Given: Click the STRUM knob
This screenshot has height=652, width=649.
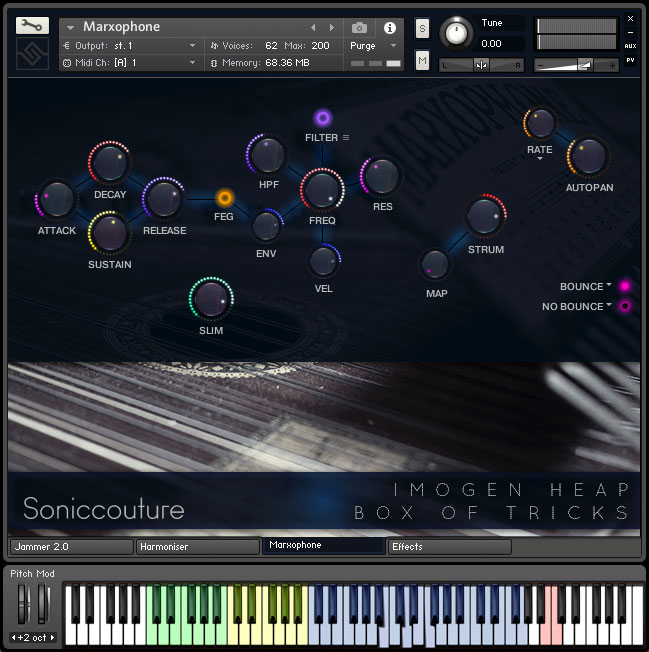Looking at the screenshot, I should tap(484, 216).
